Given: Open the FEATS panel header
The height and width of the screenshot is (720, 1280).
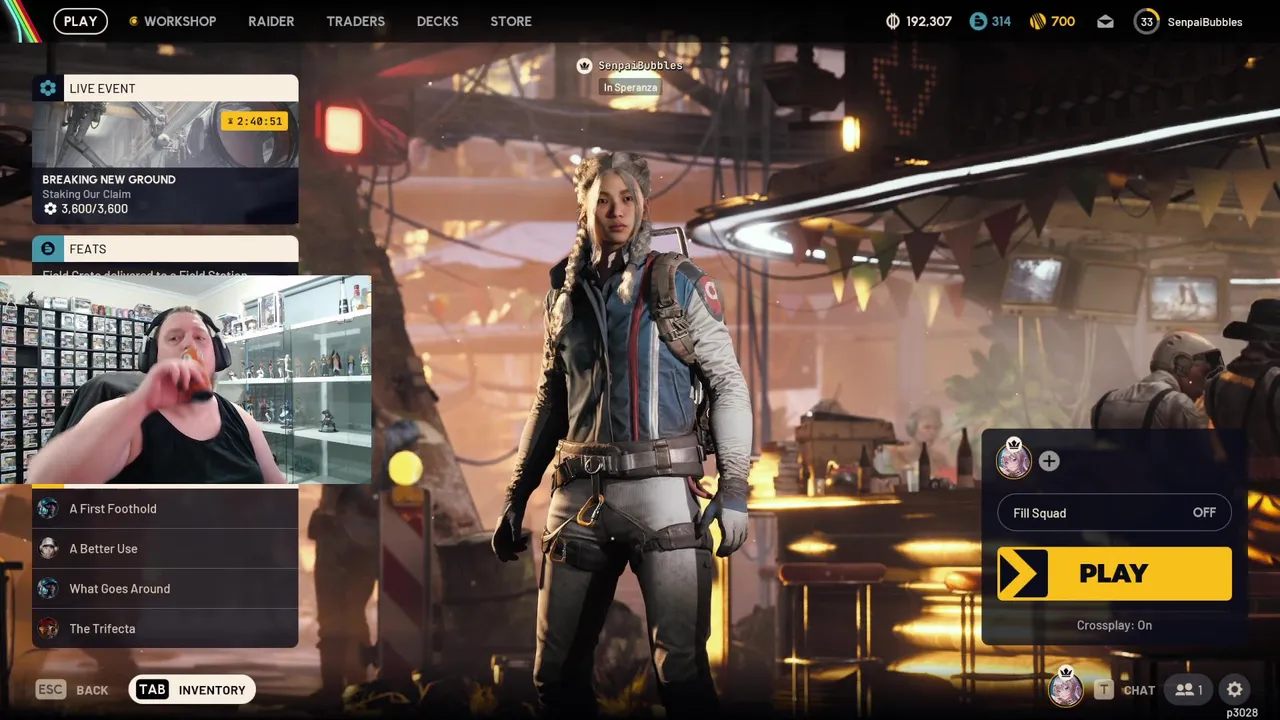Looking at the screenshot, I should 165,248.
